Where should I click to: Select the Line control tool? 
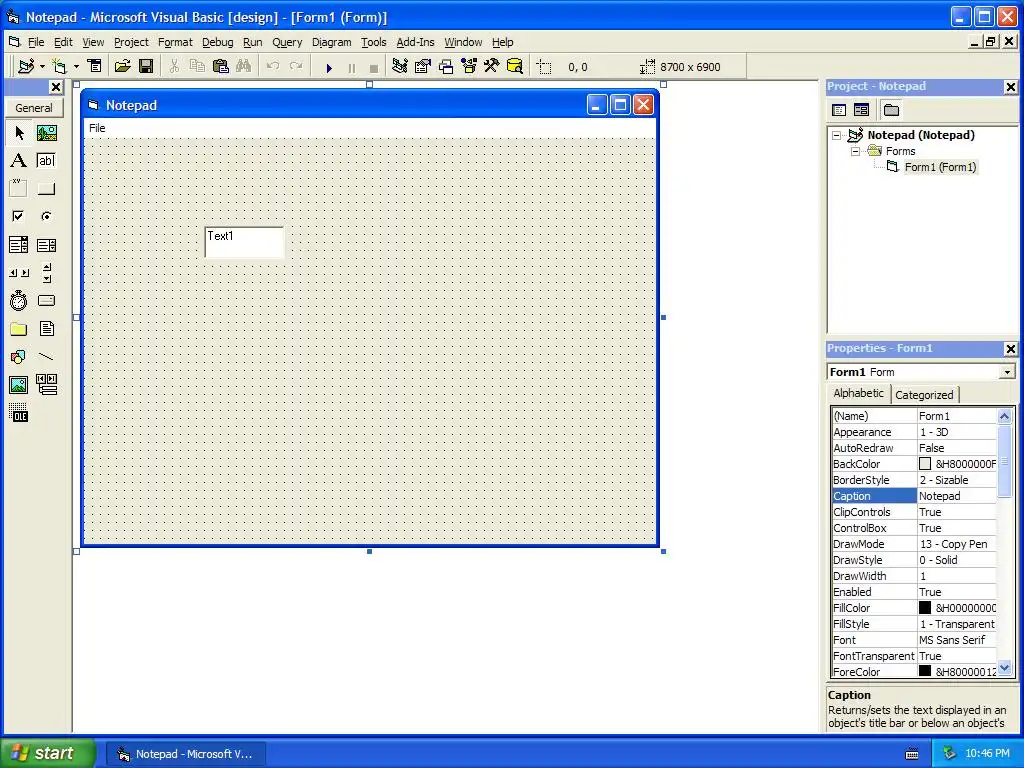point(46,357)
